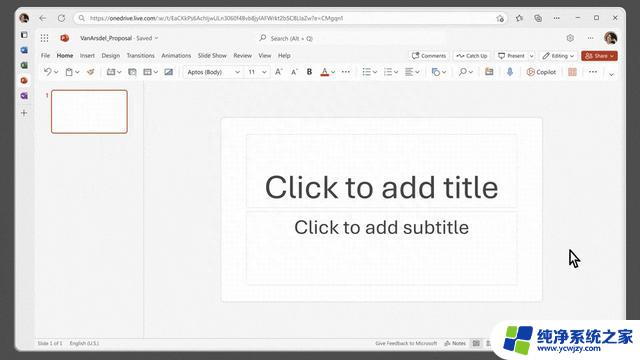Click the New Slide icon
Viewport: 640px width, 360px height.
pyautogui.click(x=111, y=72)
